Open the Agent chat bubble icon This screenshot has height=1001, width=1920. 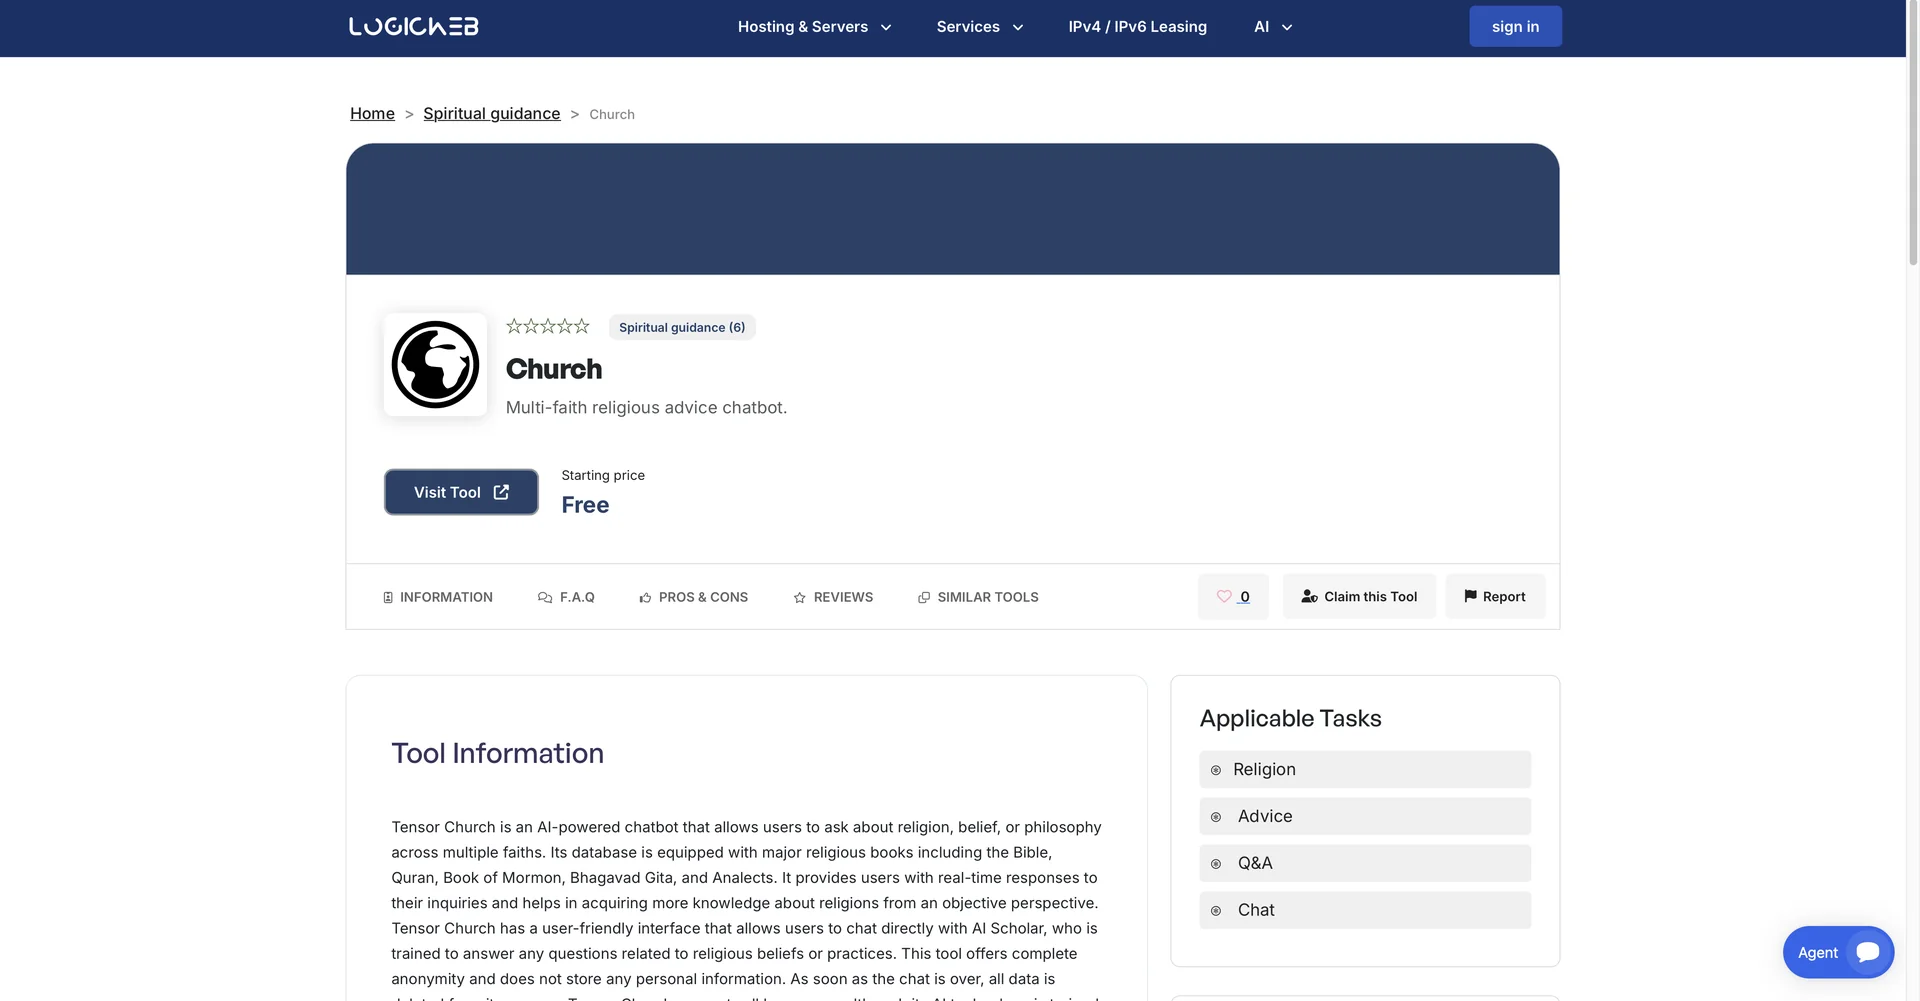click(x=1867, y=952)
